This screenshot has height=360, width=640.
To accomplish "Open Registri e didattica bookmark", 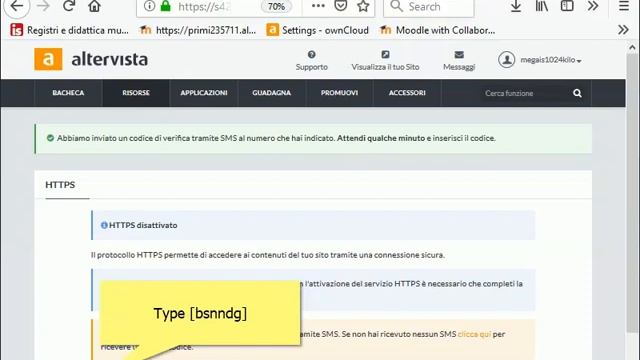I will click(69, 30).
